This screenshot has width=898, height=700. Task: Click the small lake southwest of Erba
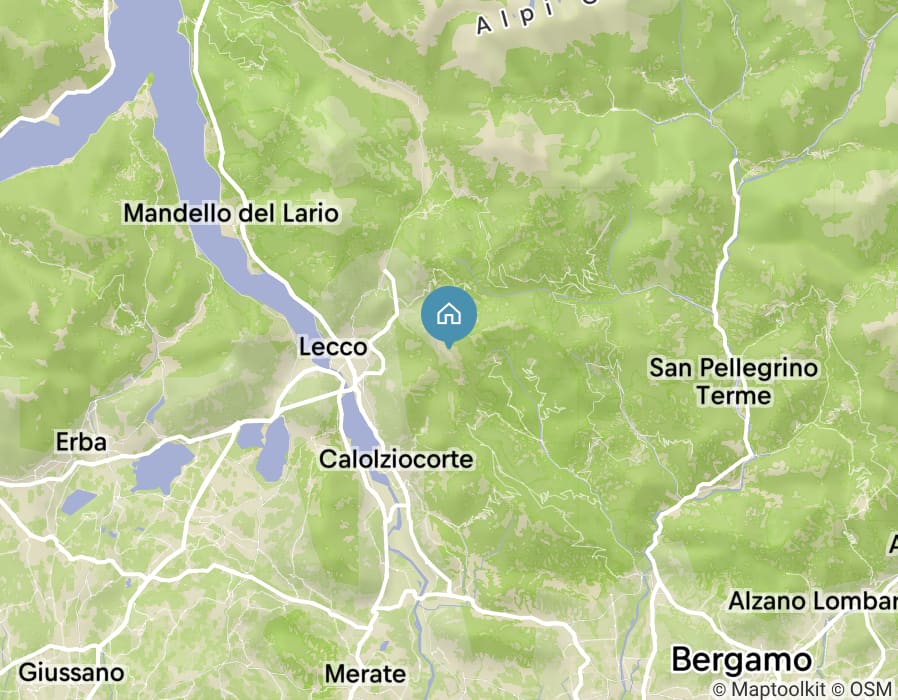(78, 501)
